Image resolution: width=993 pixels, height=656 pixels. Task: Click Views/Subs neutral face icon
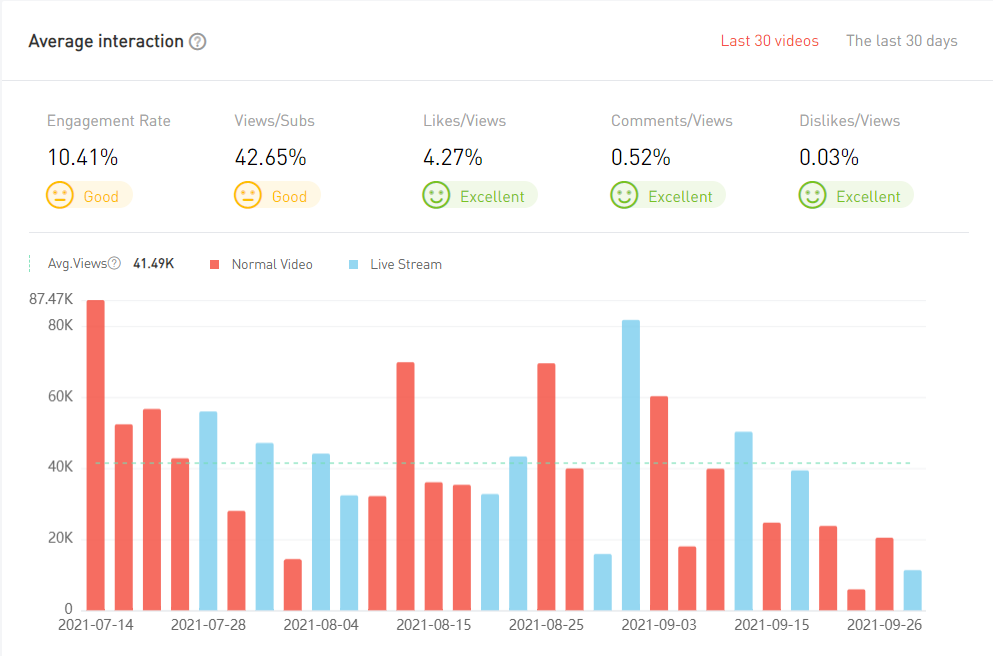pos(248,196)
